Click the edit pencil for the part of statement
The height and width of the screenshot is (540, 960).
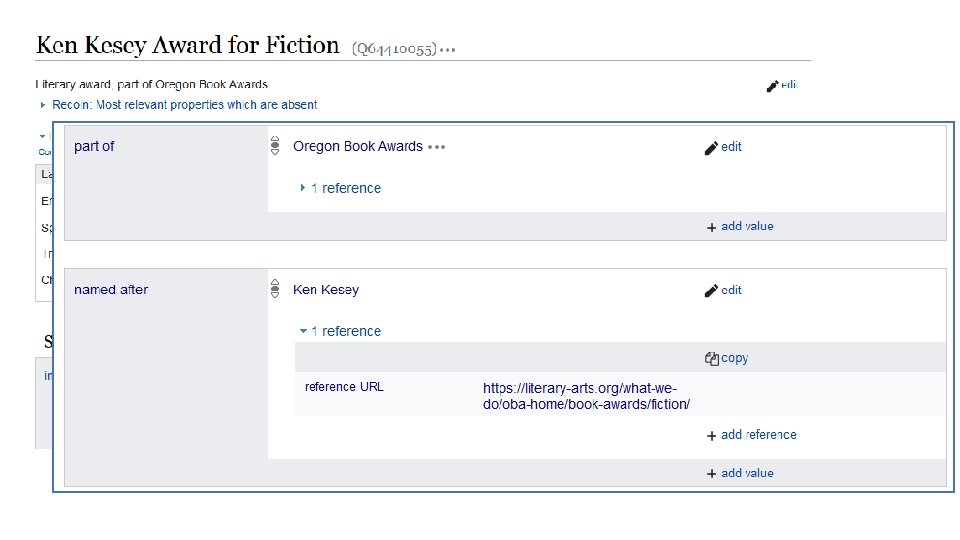[x=711, y=147]
